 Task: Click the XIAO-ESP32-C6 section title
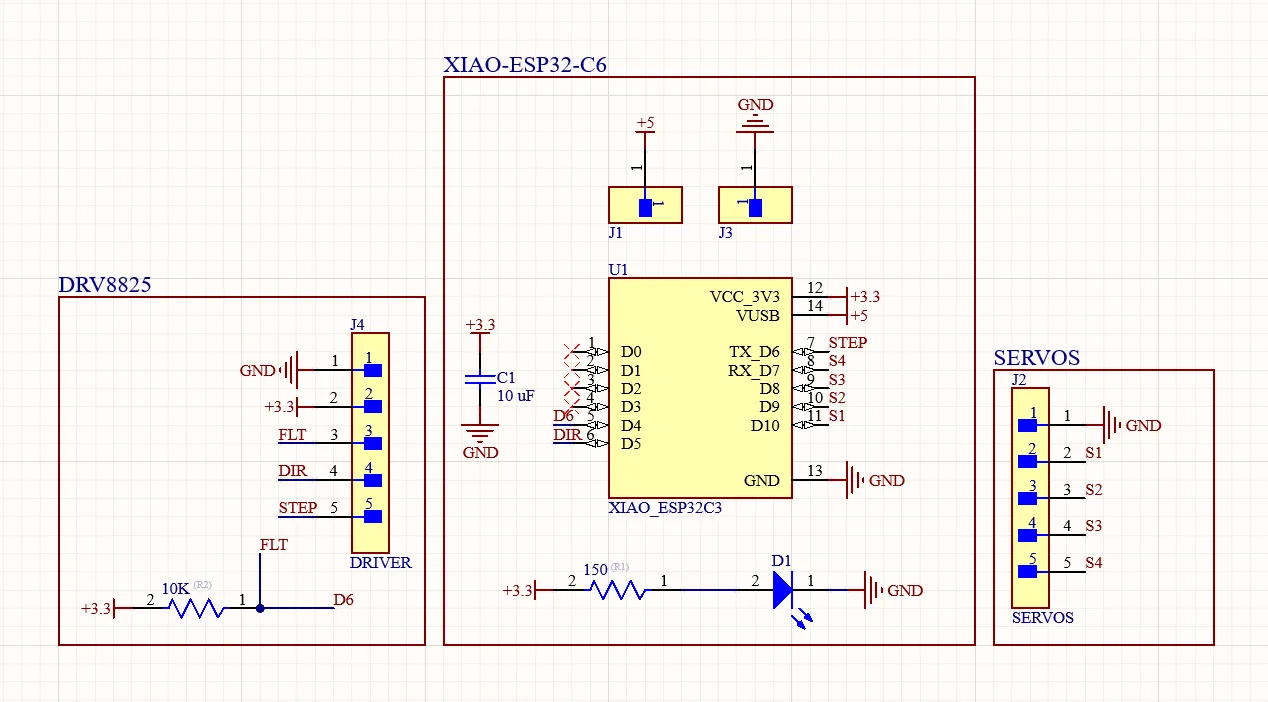click(525, 65)
